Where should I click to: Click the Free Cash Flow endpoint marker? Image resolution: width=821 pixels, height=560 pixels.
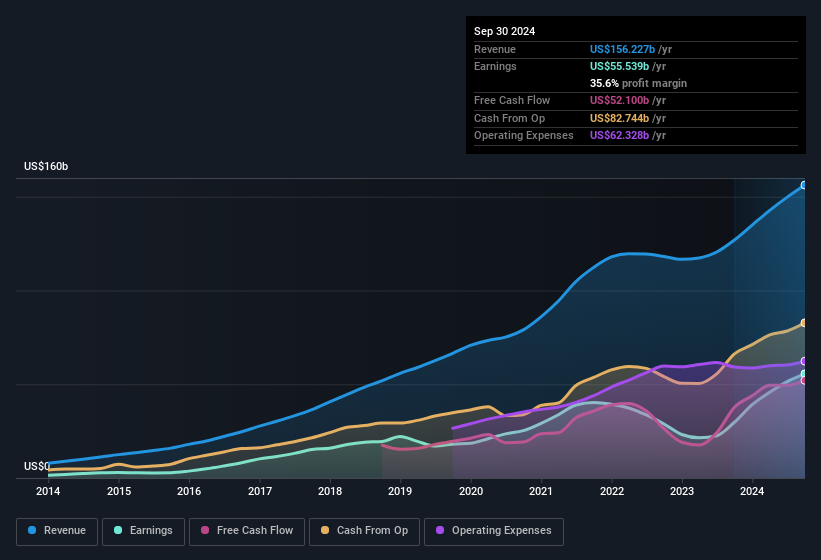click(x=804, y=380)
